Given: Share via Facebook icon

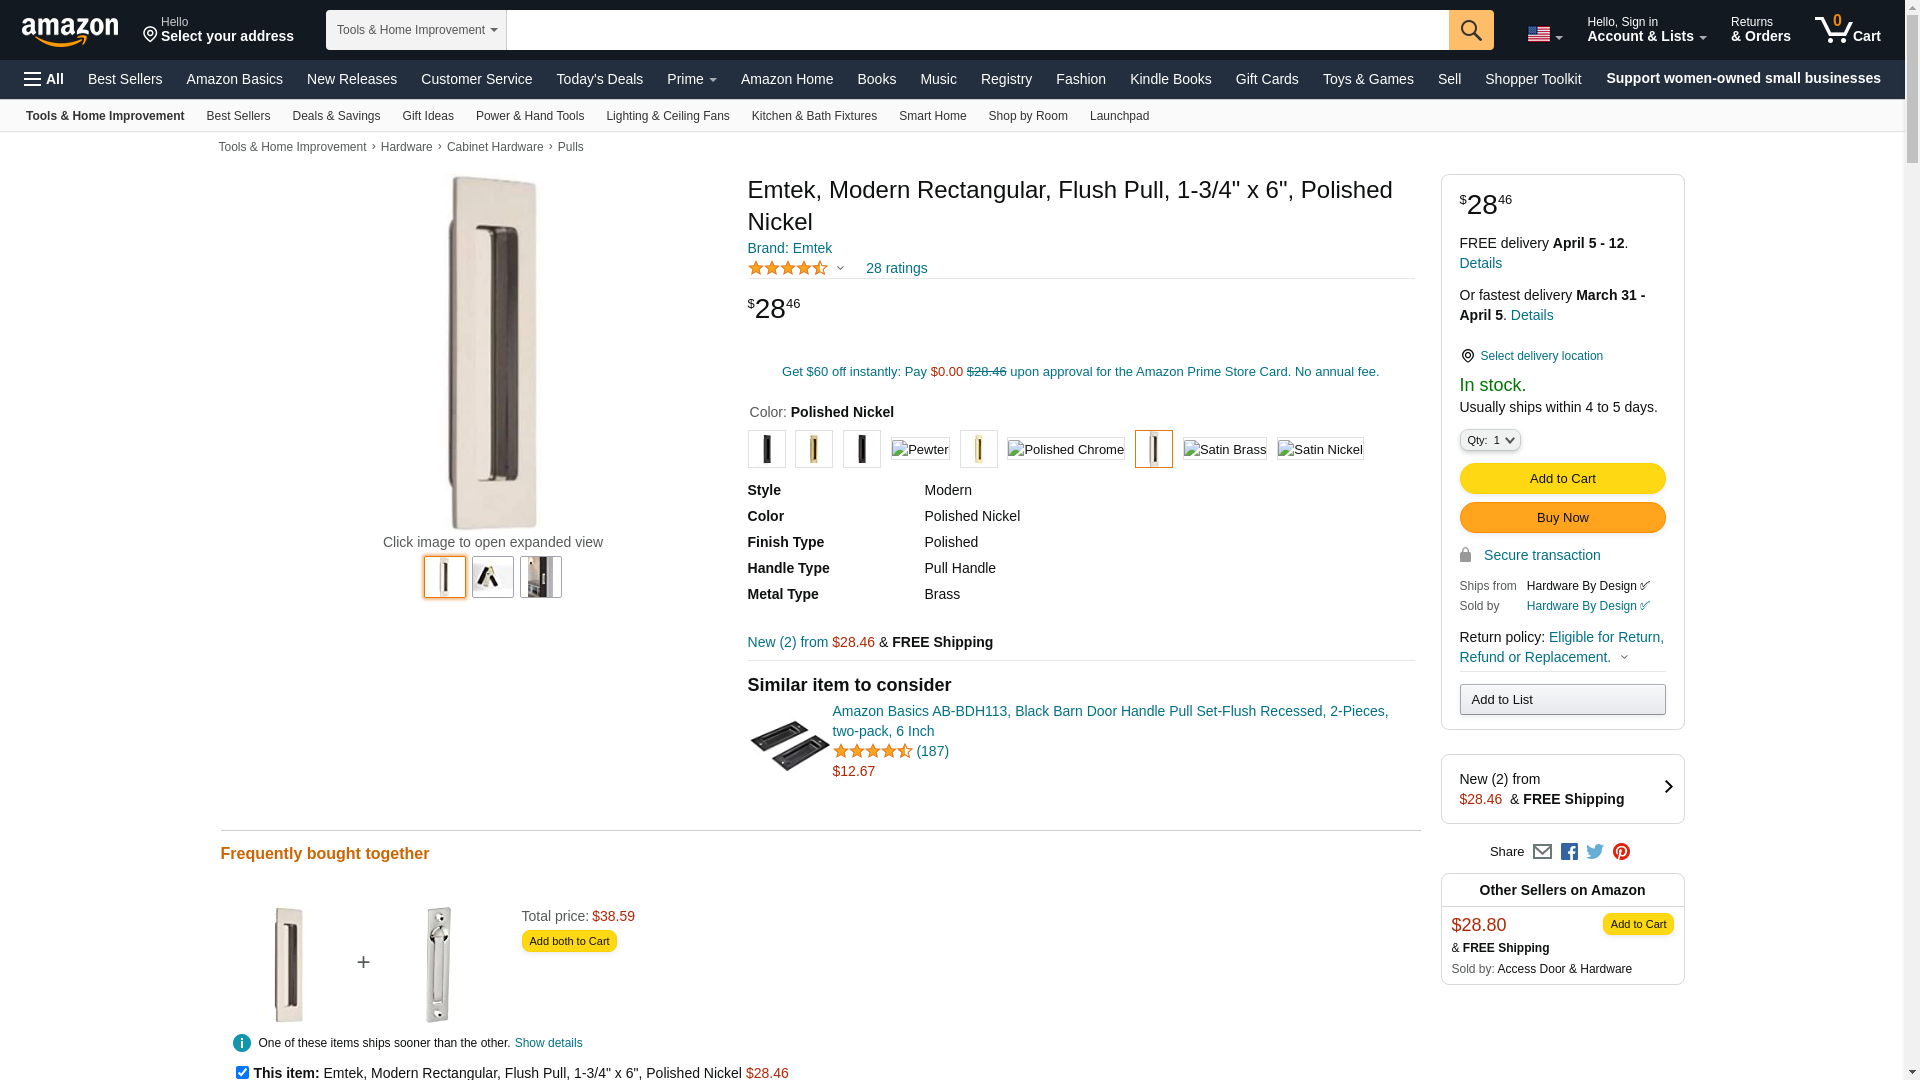Looking at the screenshot, I should 1569,852.
